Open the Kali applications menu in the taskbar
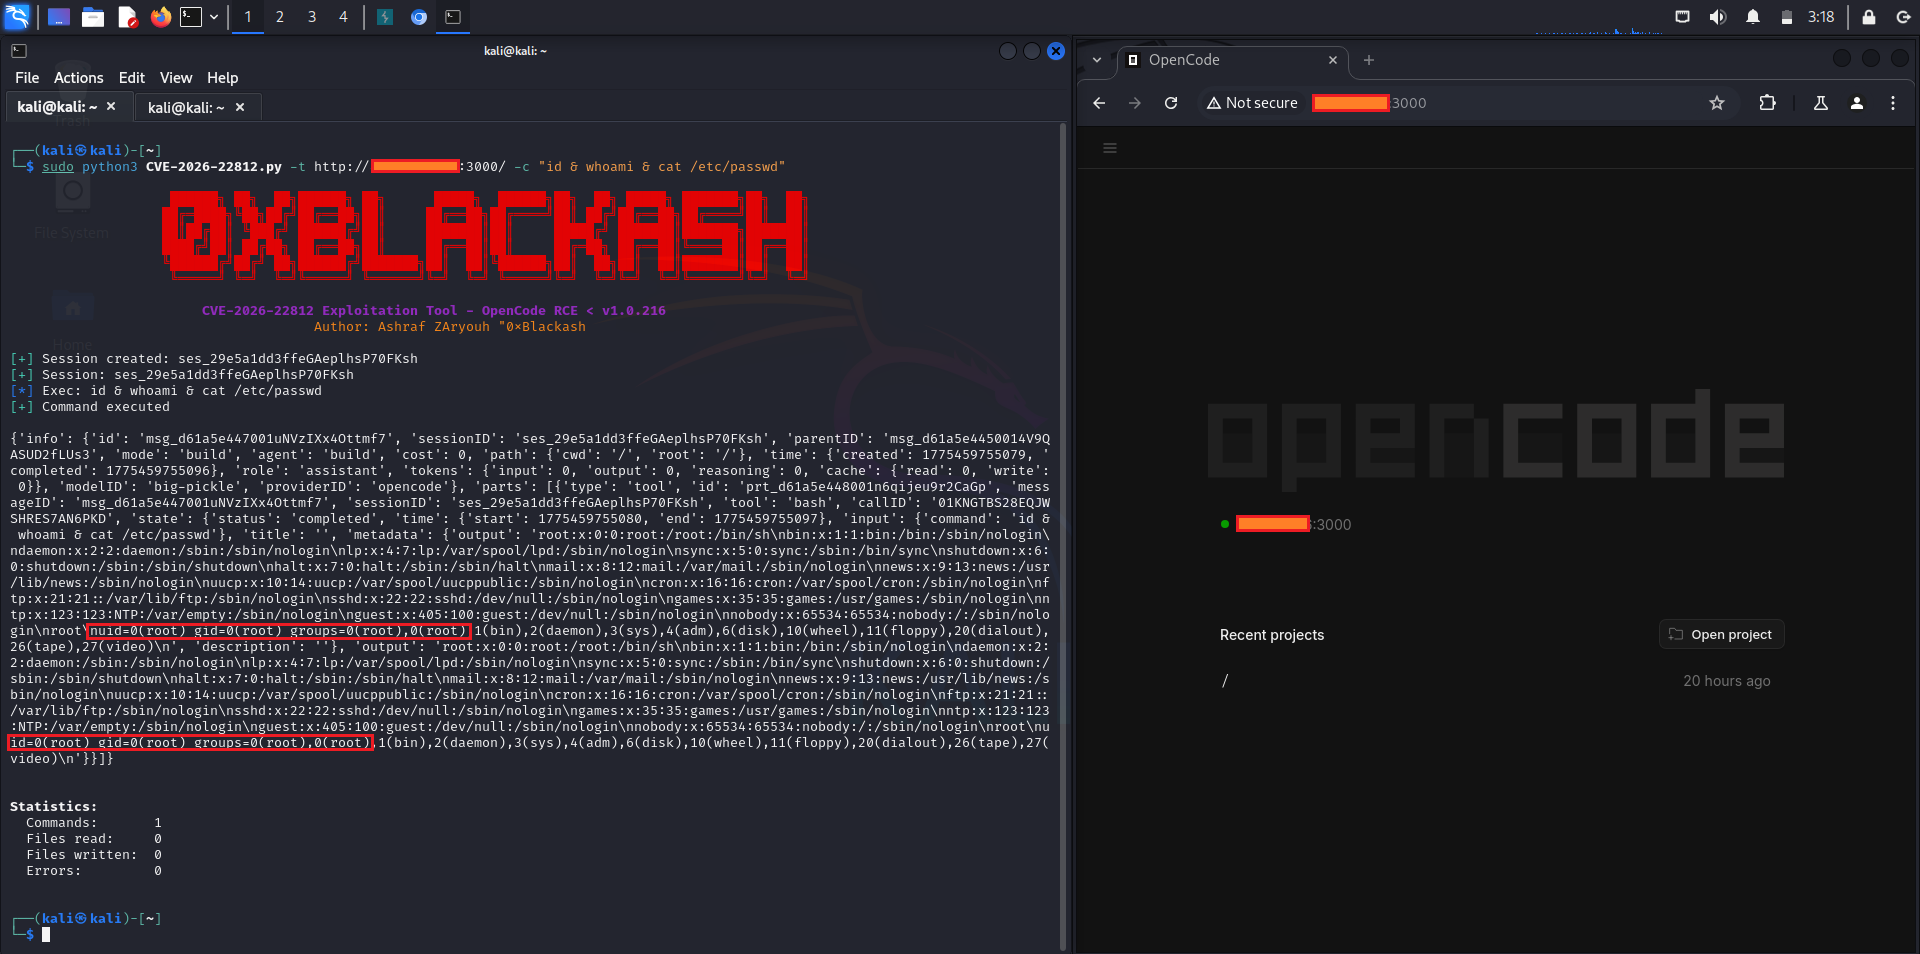This screenshot has width=1920, height=954. 17,17
